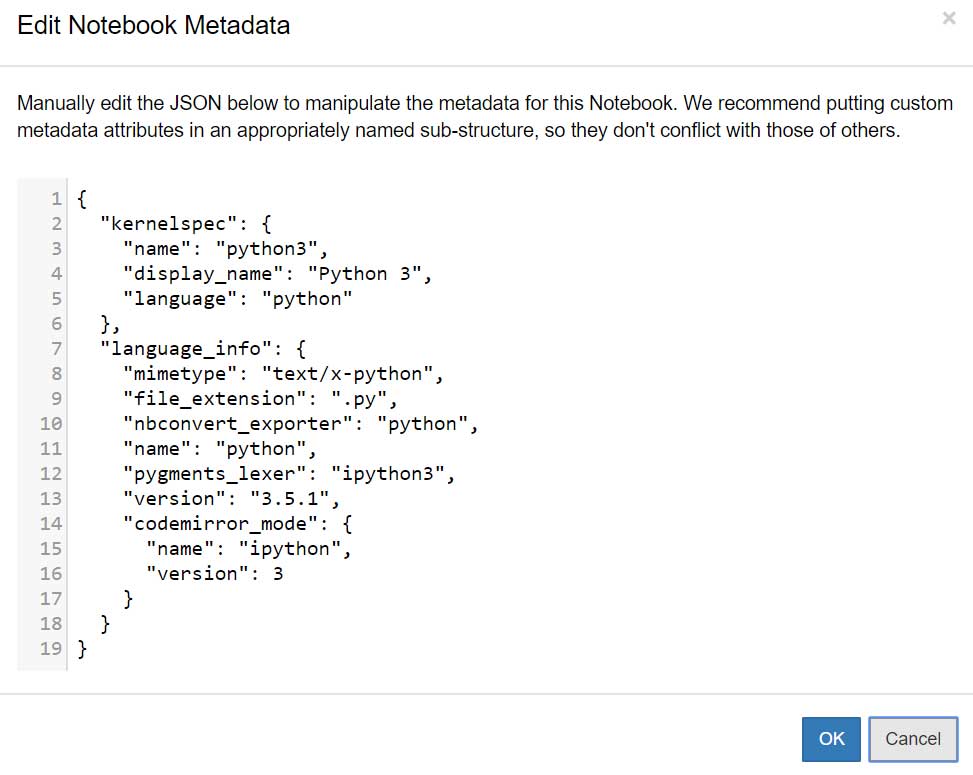The height and width of the screenshot is (775, 973).
Task: Click the "ipython3" pygments_lexer value
Action: tap(397, 473)
